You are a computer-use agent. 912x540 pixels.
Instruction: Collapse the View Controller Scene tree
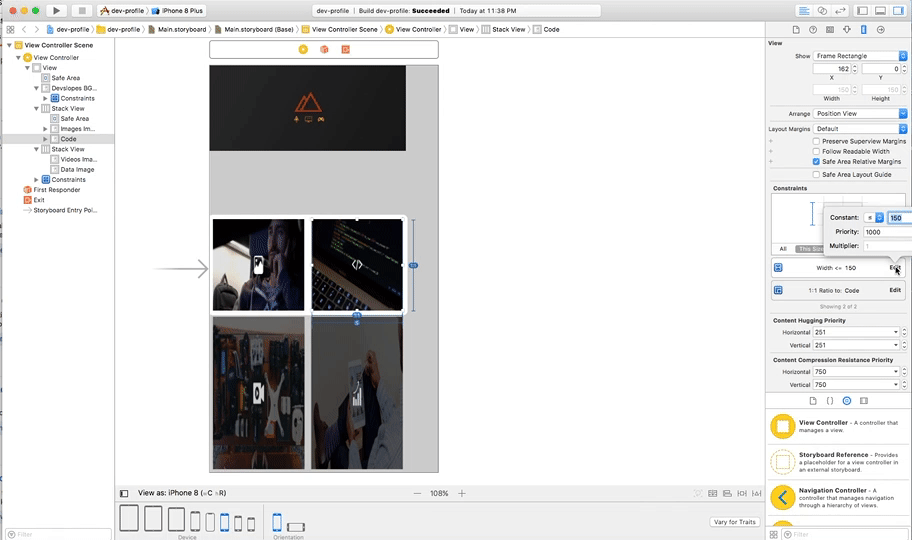[x=9, y=45]
